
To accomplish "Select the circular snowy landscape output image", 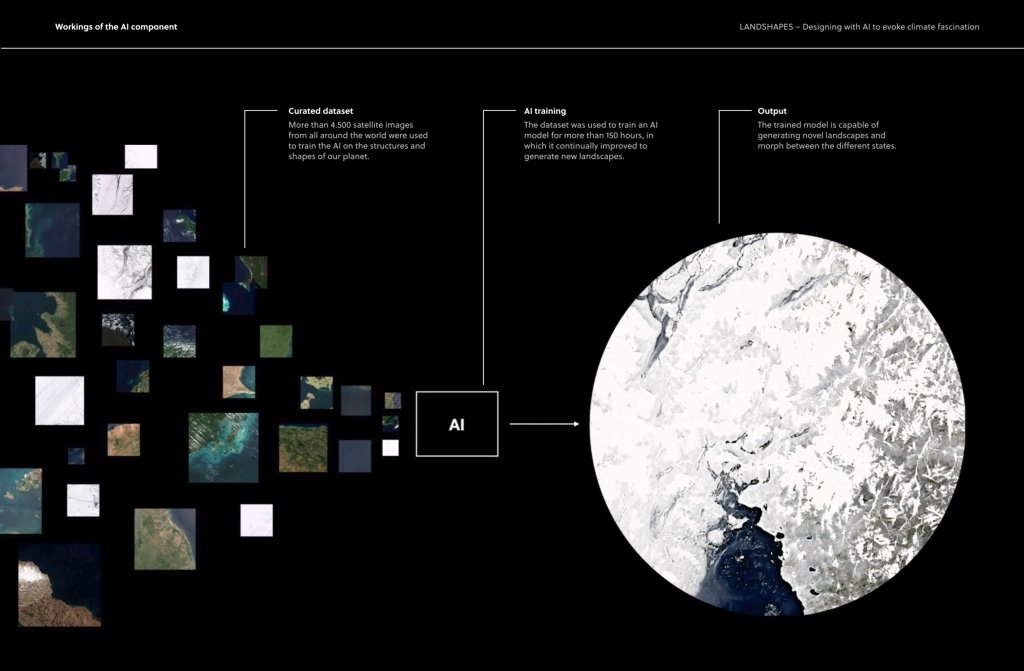I will pyautogui.click(x=777, y=424).
